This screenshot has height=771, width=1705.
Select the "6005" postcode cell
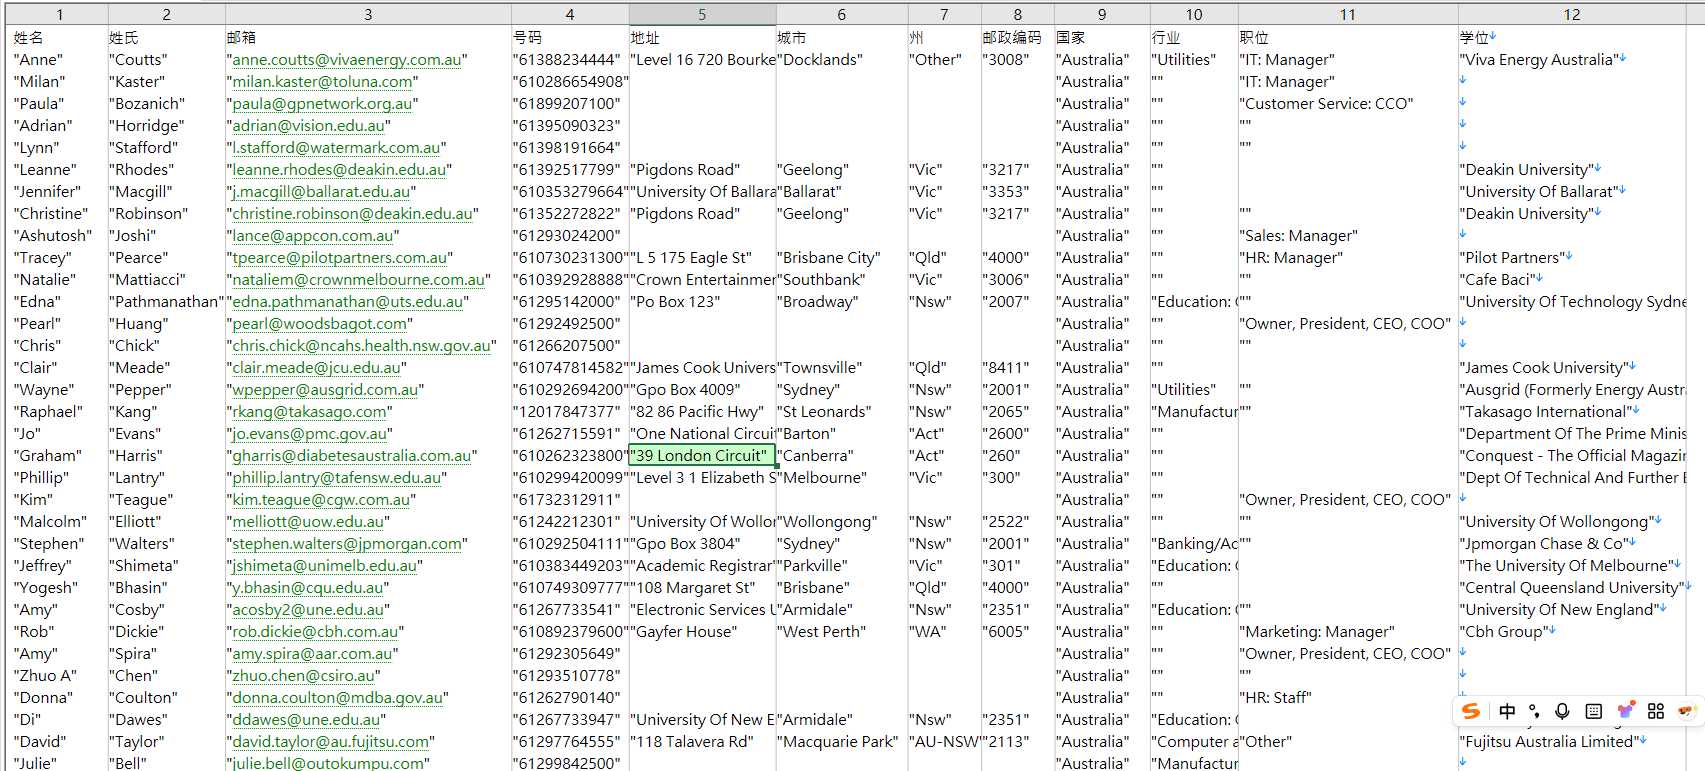tap(1018, 632)
